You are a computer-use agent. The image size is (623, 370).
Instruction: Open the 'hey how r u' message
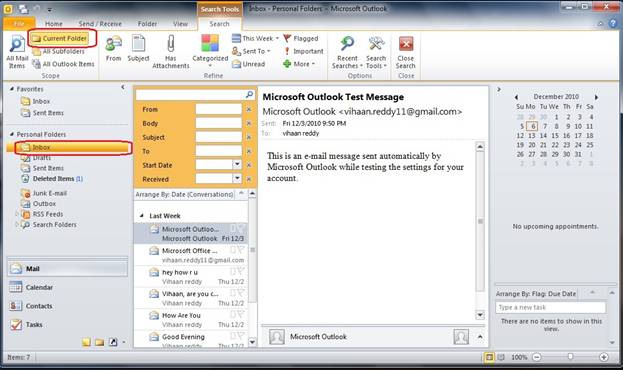click(x=190, y=277)
